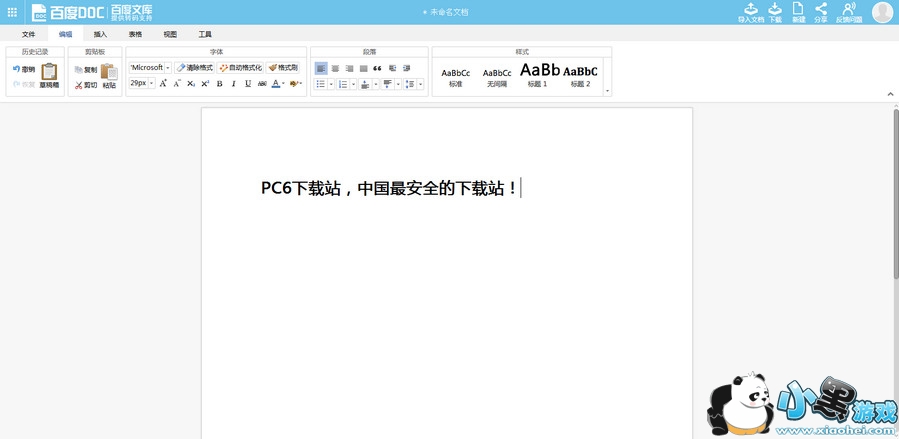Open the 草稿箱 drafts clipboard icon
899x439 pixels.
click(49, 73)
